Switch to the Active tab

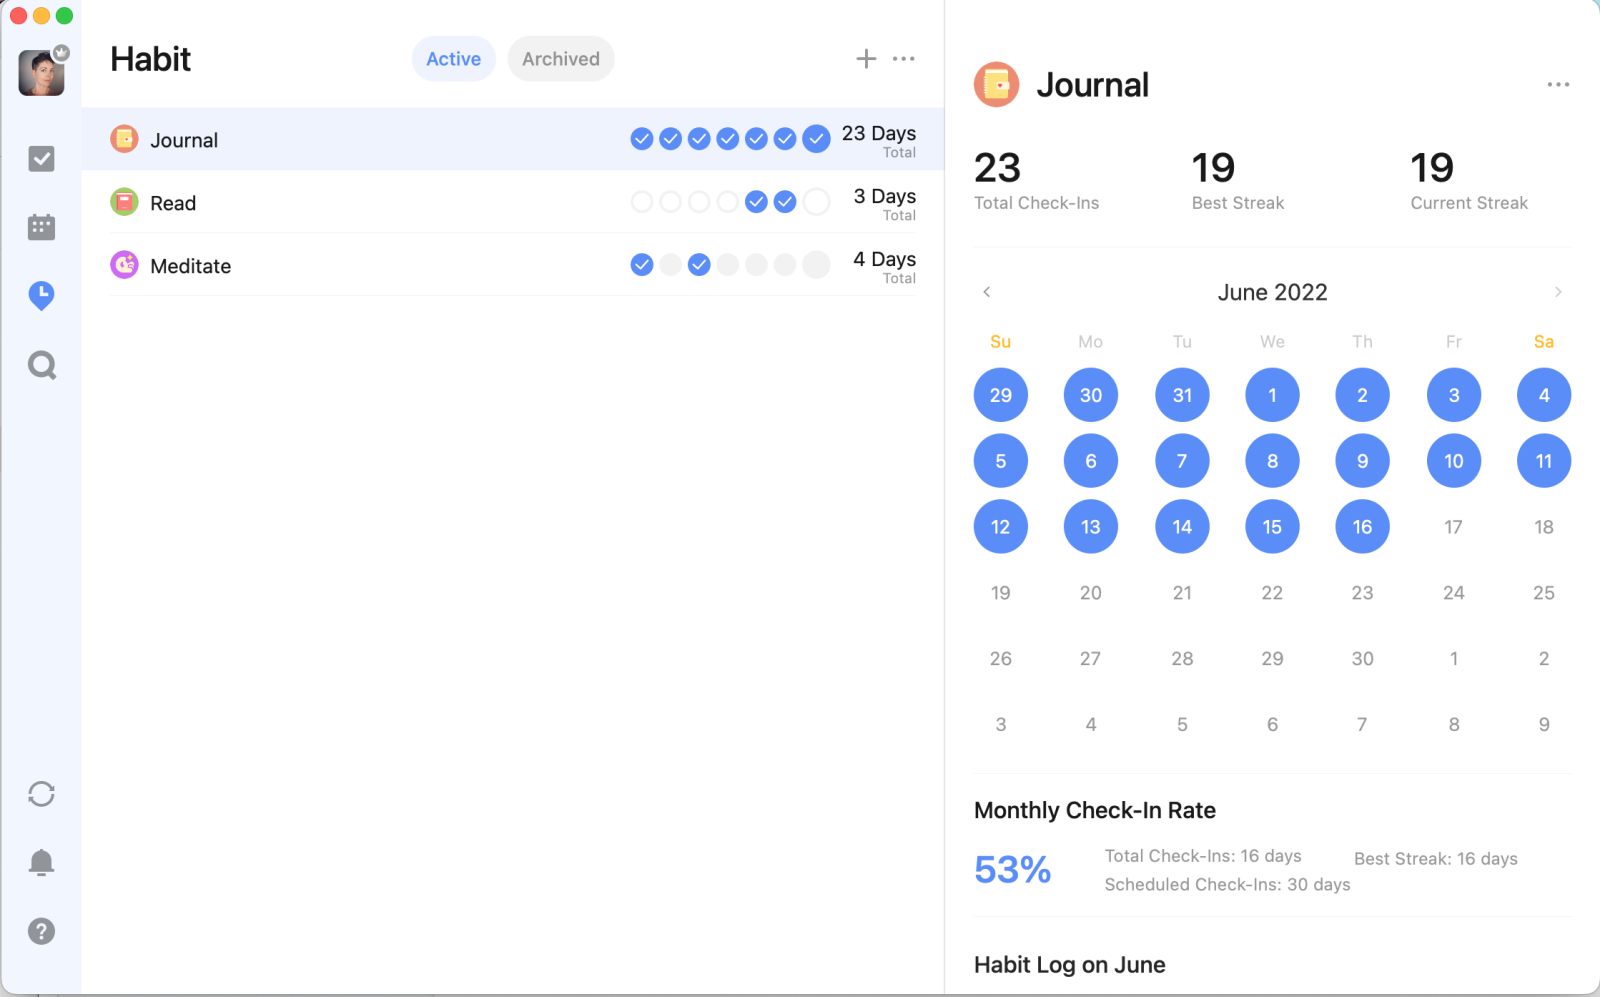[x=453, y=59]
